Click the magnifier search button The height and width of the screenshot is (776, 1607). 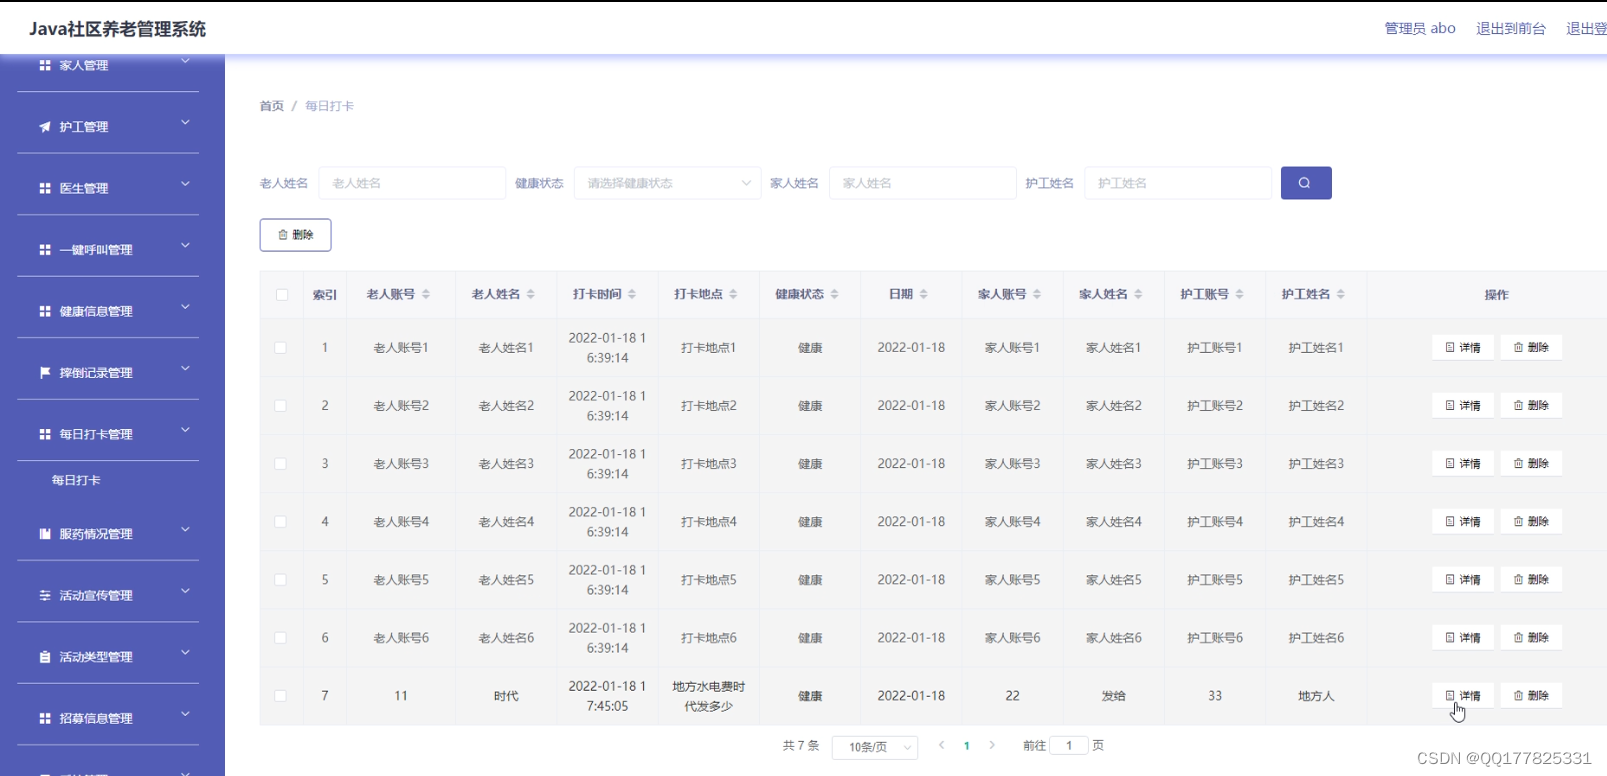[1305, 183]
